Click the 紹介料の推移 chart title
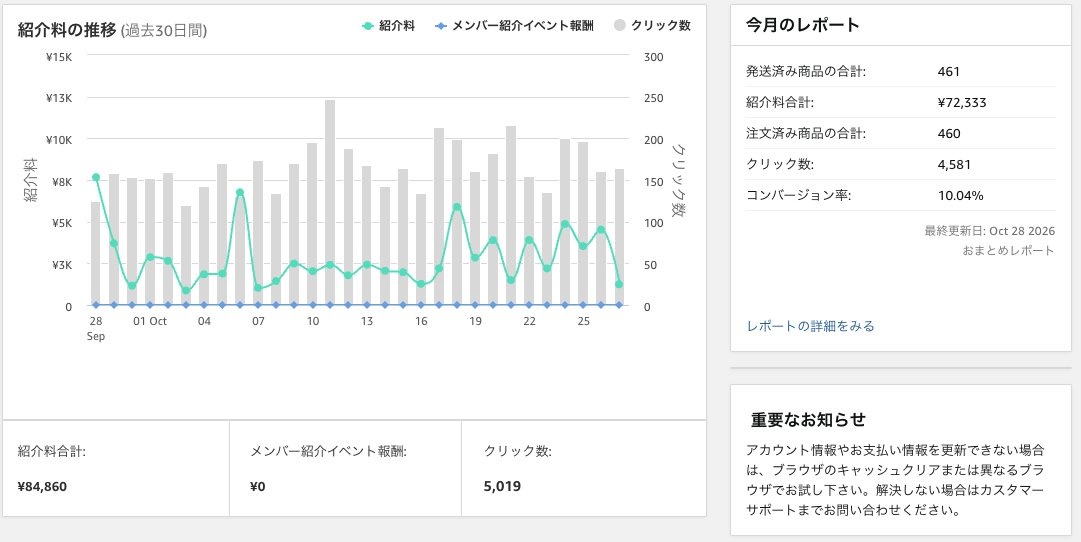Screen dimensions: 1081x542 [67, 30]
